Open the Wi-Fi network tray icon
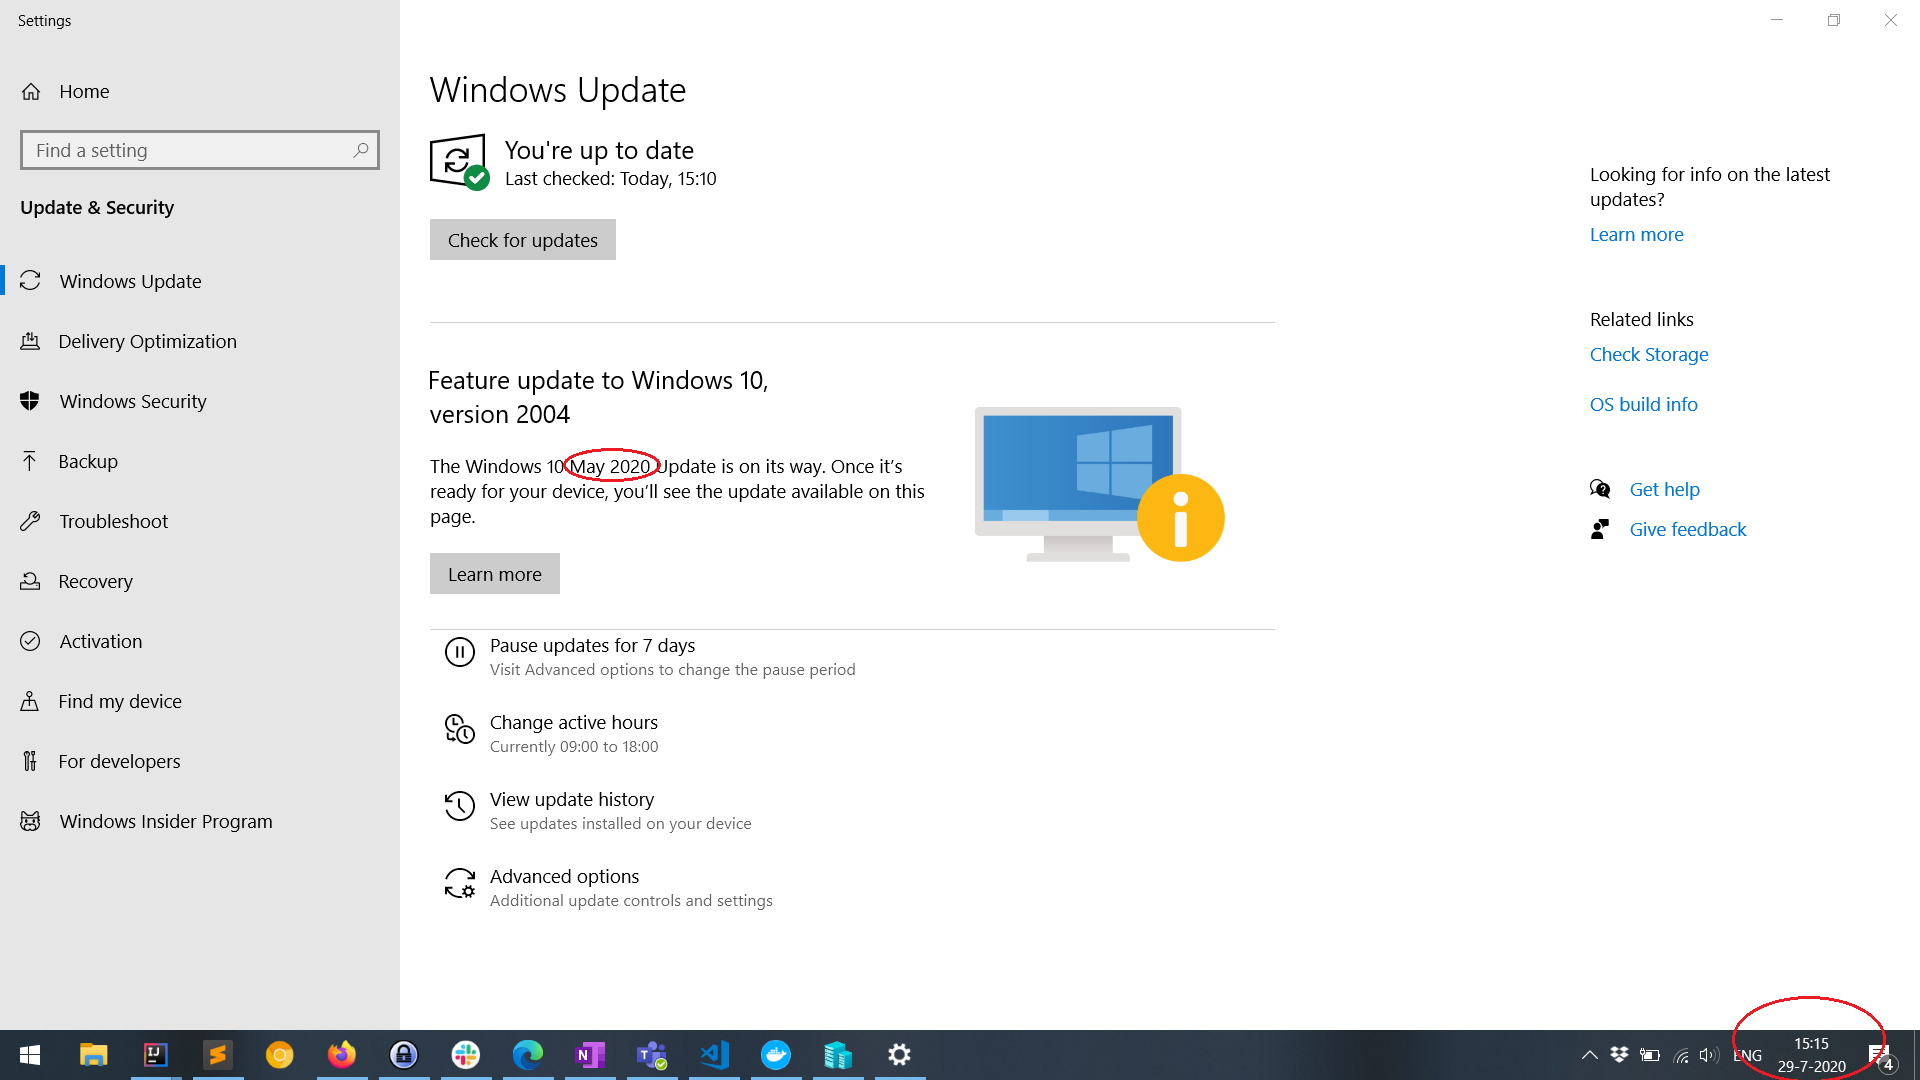This screenshot has height=1080, width=1920. click(x=1680, y=1055)
